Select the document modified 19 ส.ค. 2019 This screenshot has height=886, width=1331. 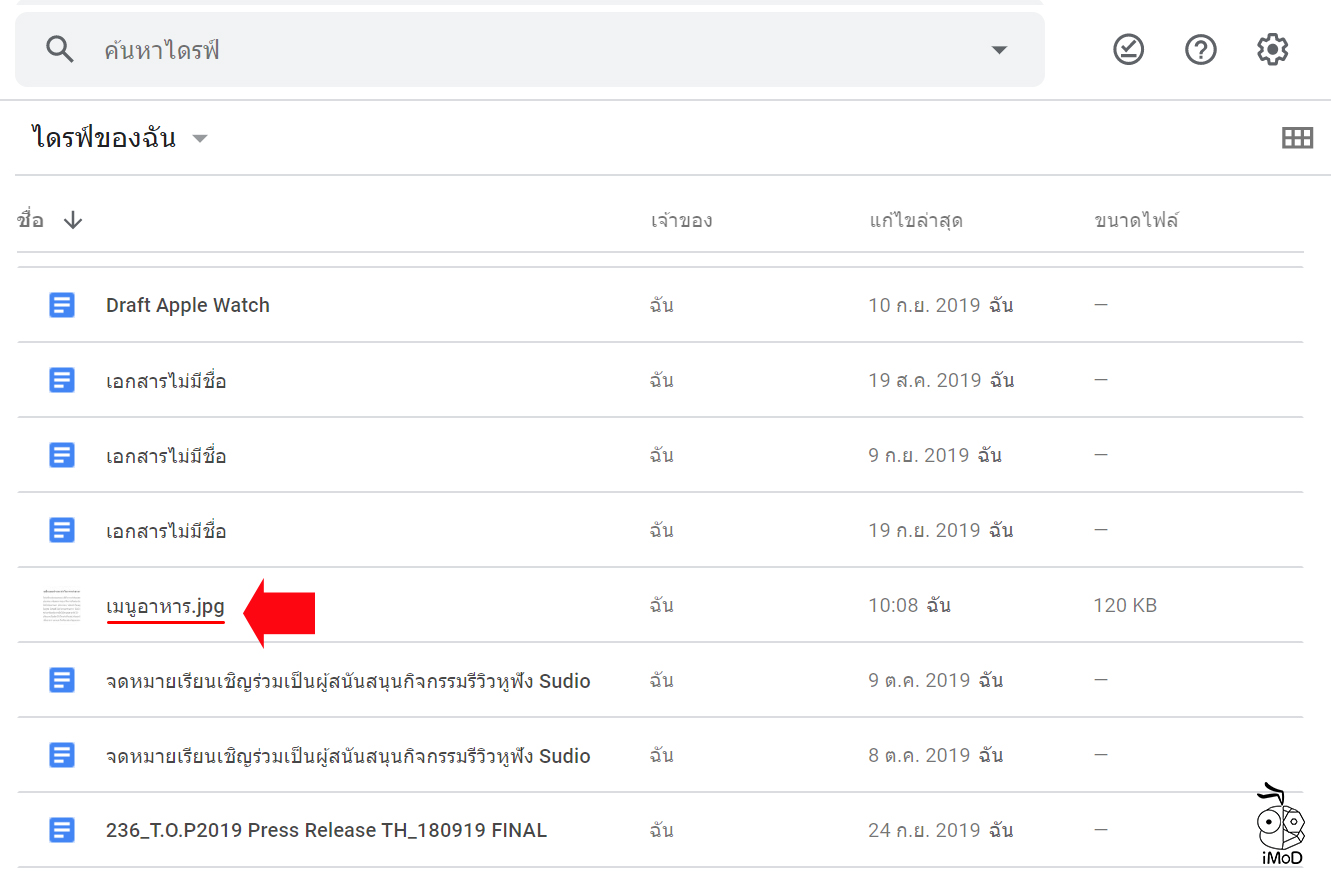(x=166, y=381)
